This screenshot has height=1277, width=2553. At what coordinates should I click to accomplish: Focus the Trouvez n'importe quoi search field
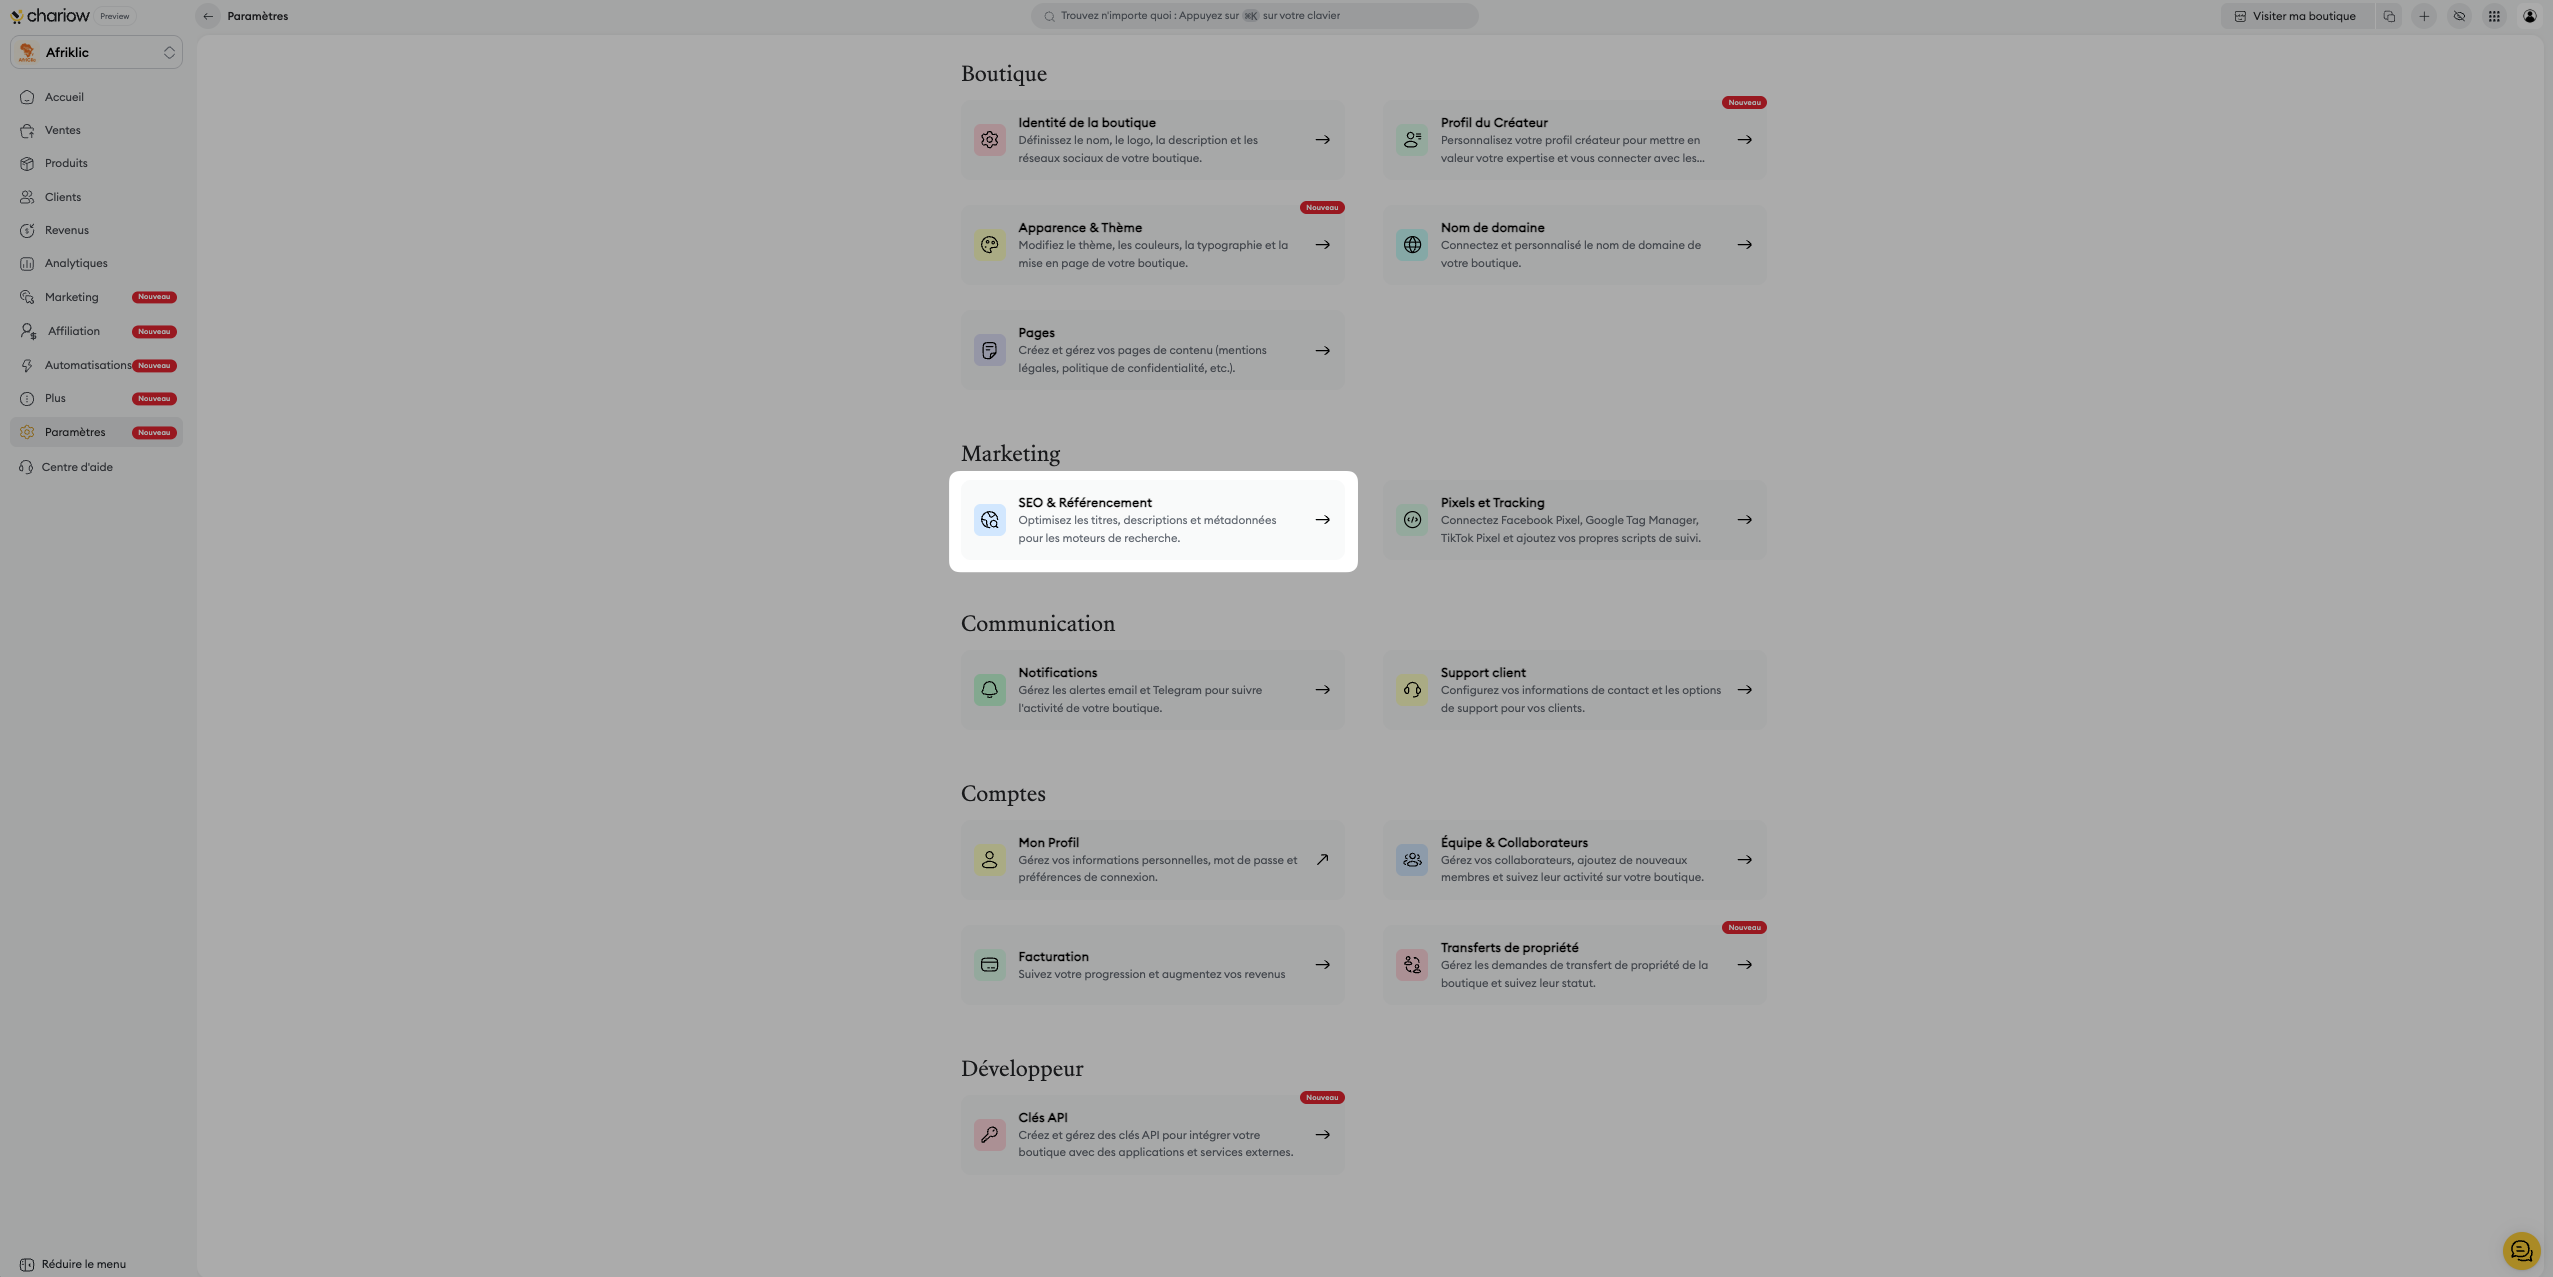[1254, 16]
